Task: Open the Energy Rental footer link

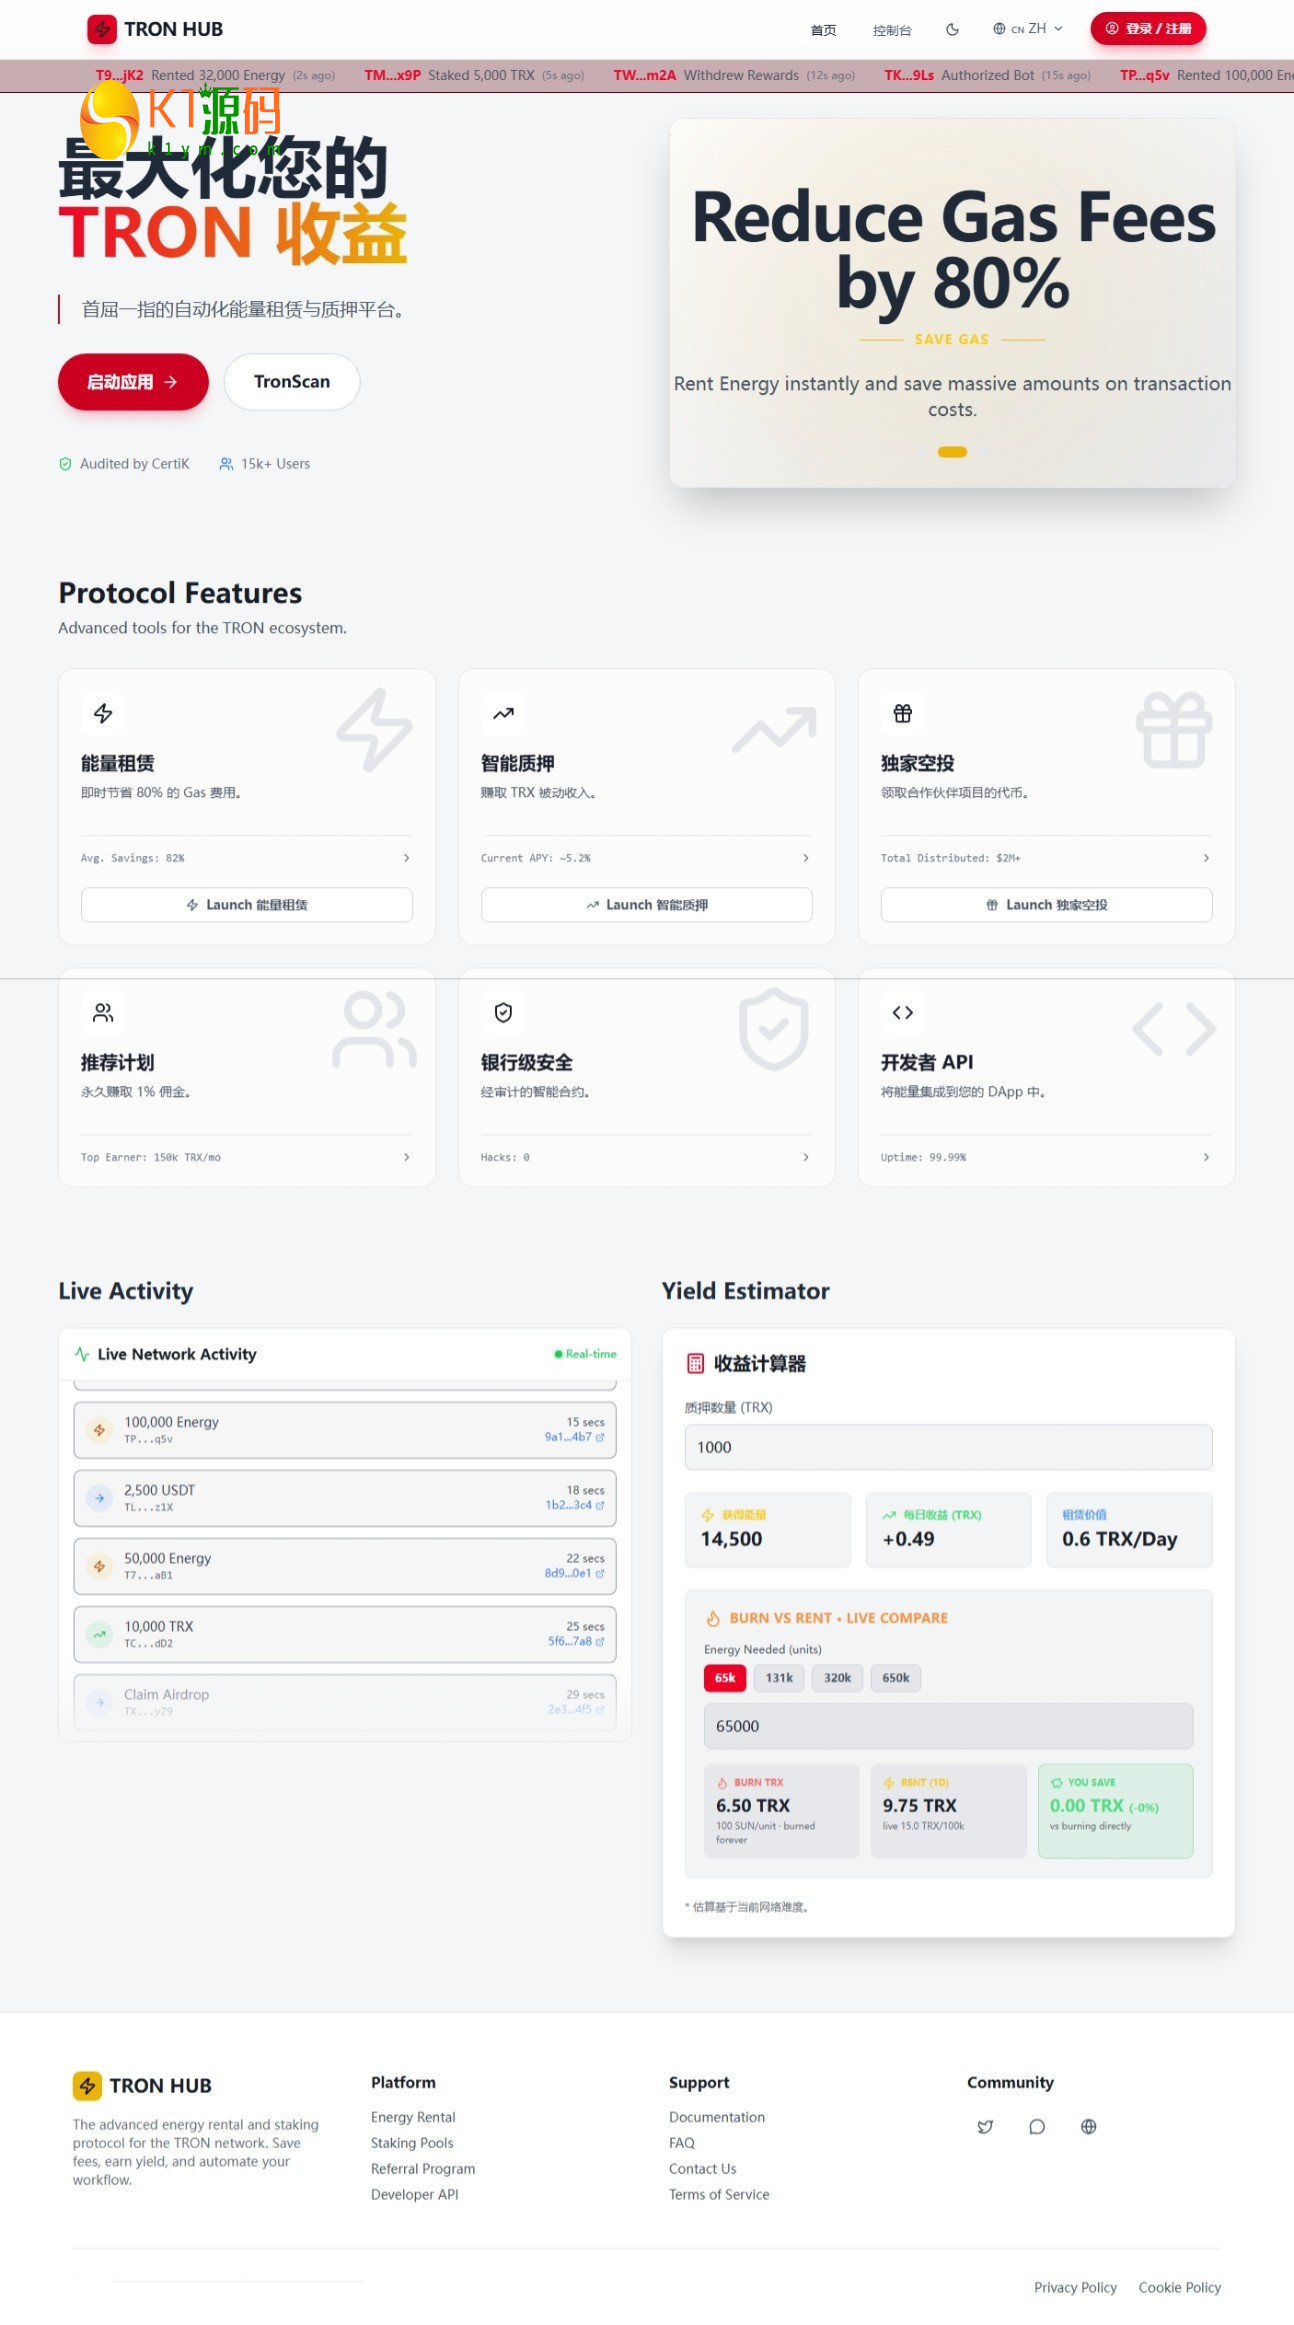Action: 413,2117
